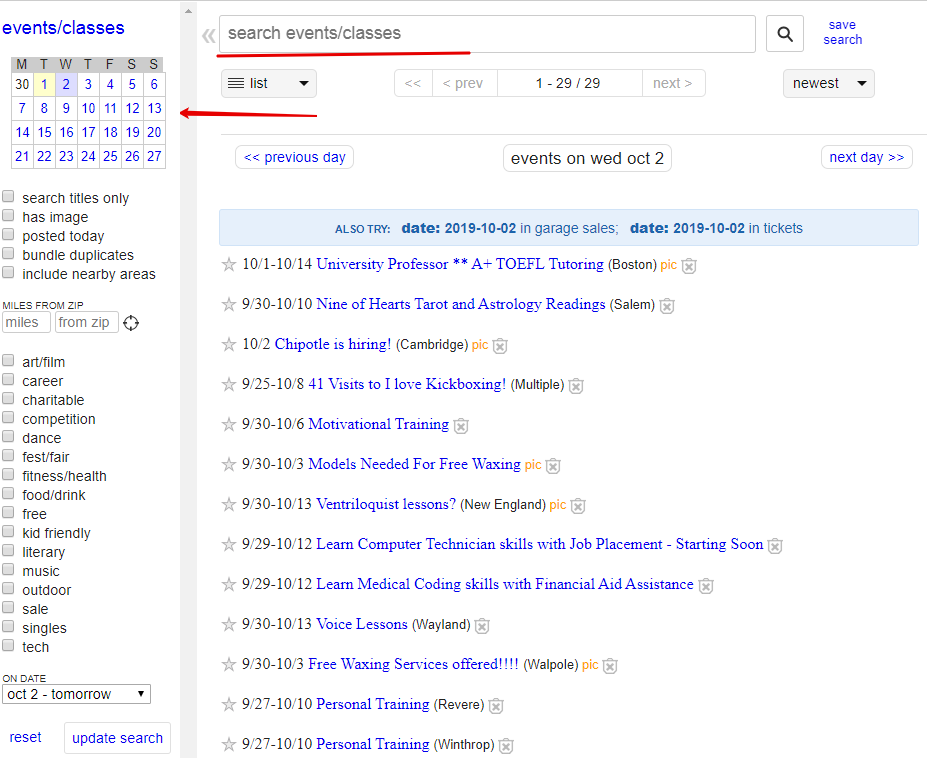Hide the Nine of Hearts Tarot listing
927x758 pixels.
click(667, 306)
